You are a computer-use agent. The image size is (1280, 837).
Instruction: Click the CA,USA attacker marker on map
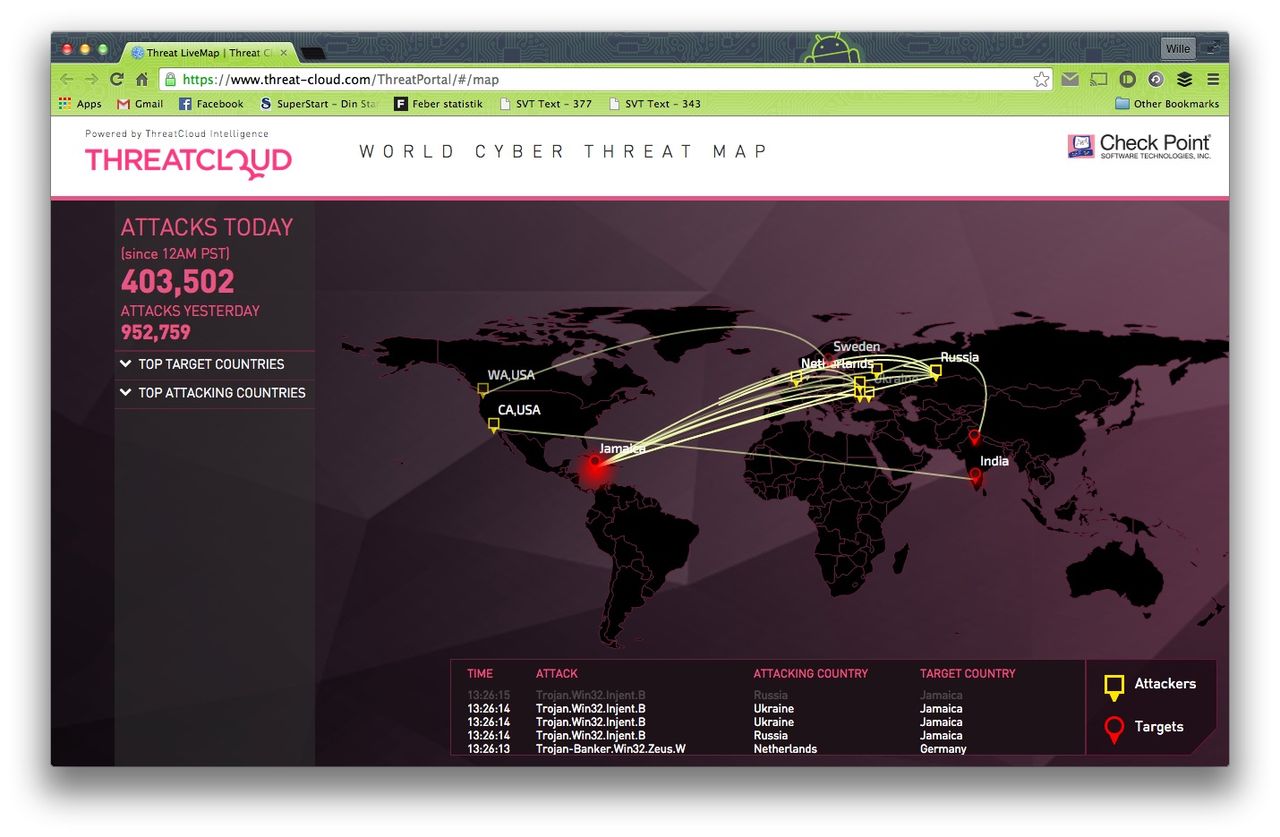(493, 425)
